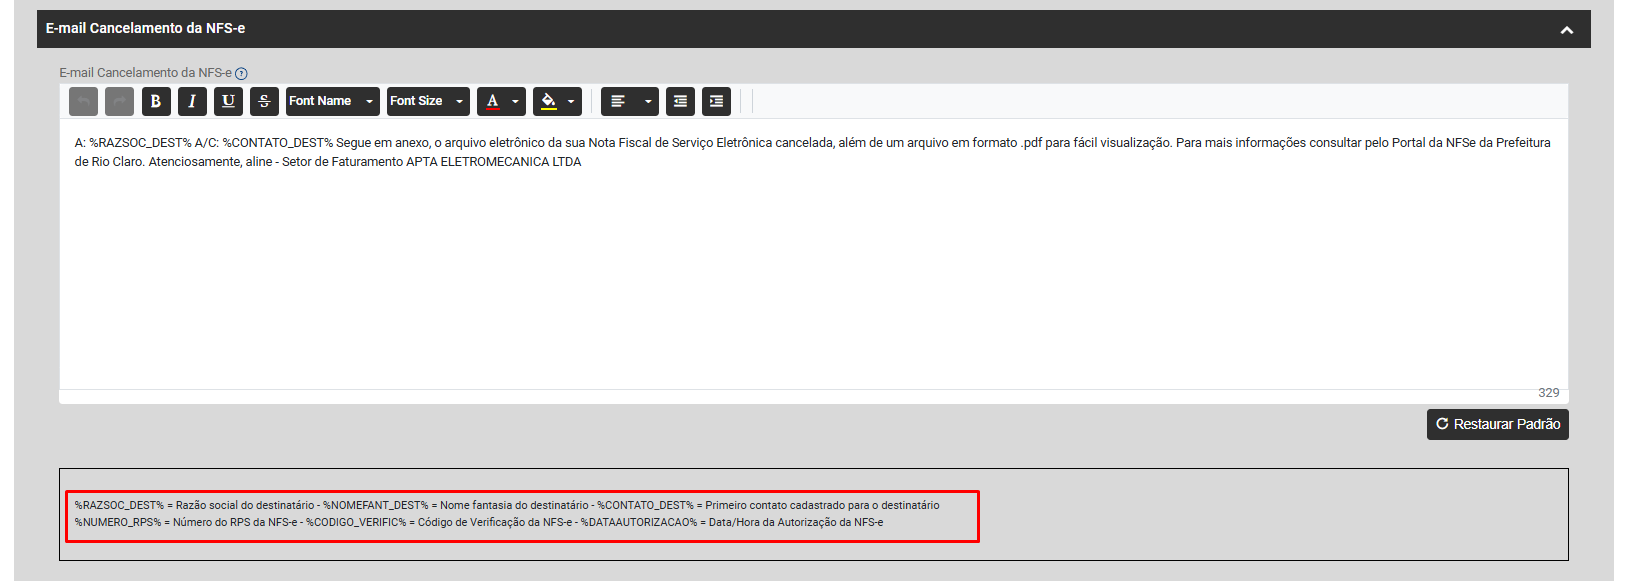This screenshot has height=581, width=1627.
Task: Decrease paragraph indent
Action: (680, 101)
